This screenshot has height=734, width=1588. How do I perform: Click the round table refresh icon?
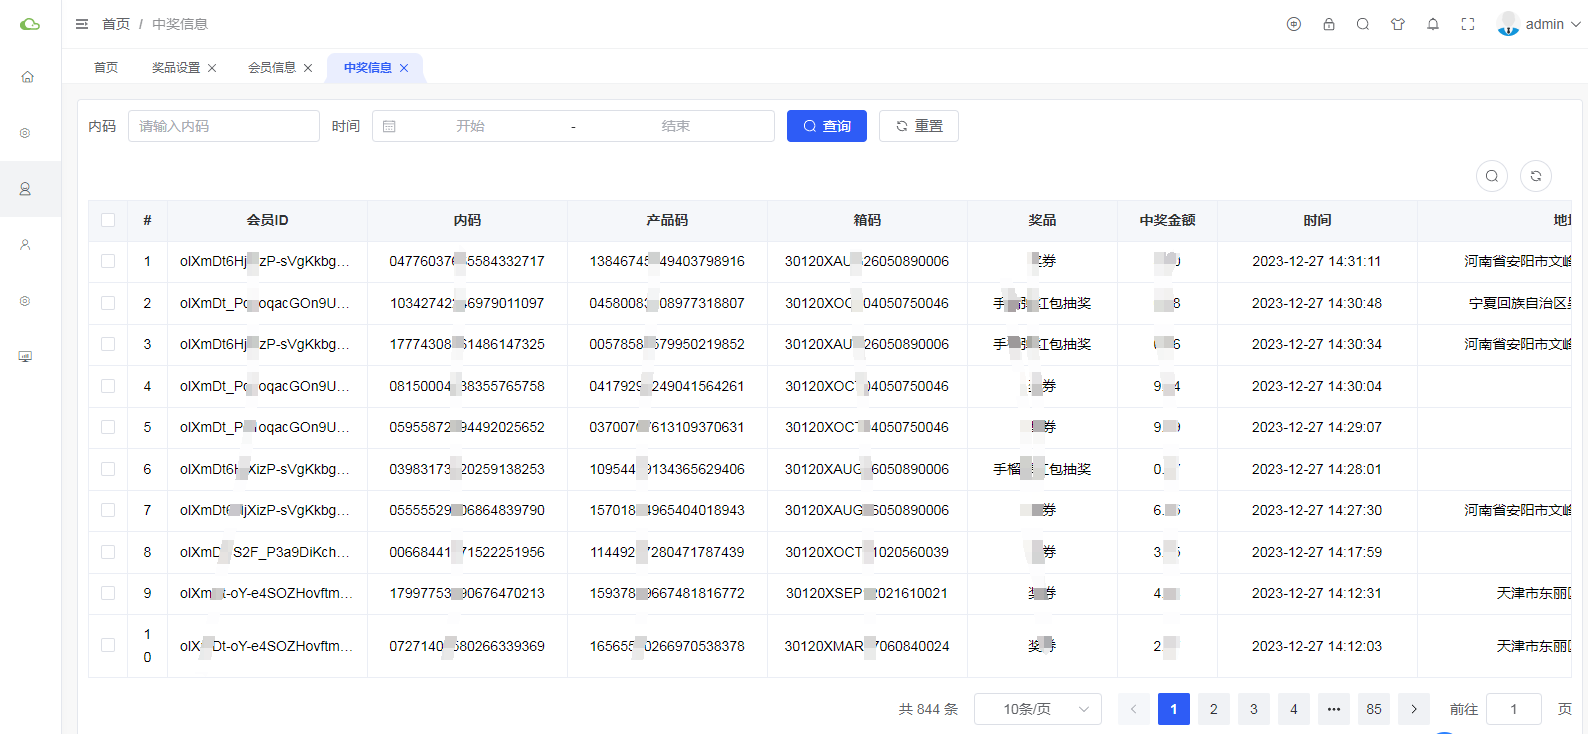(1536, 176)
